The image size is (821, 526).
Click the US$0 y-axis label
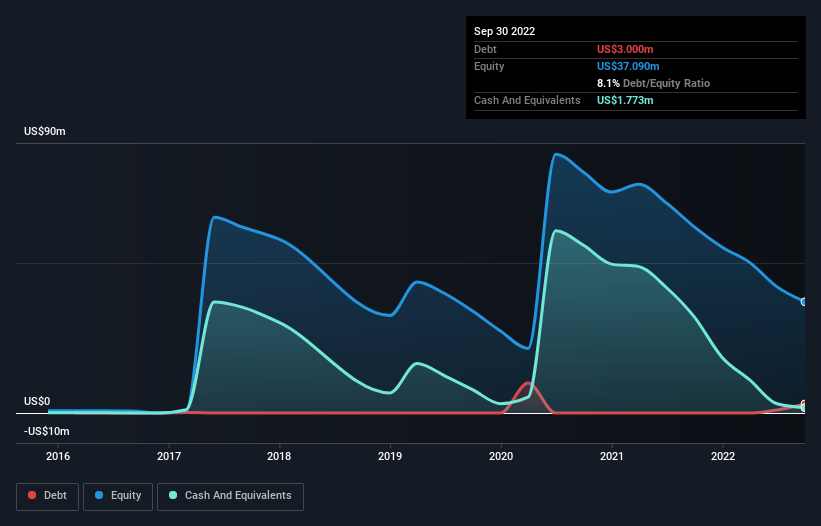(37, 401)
